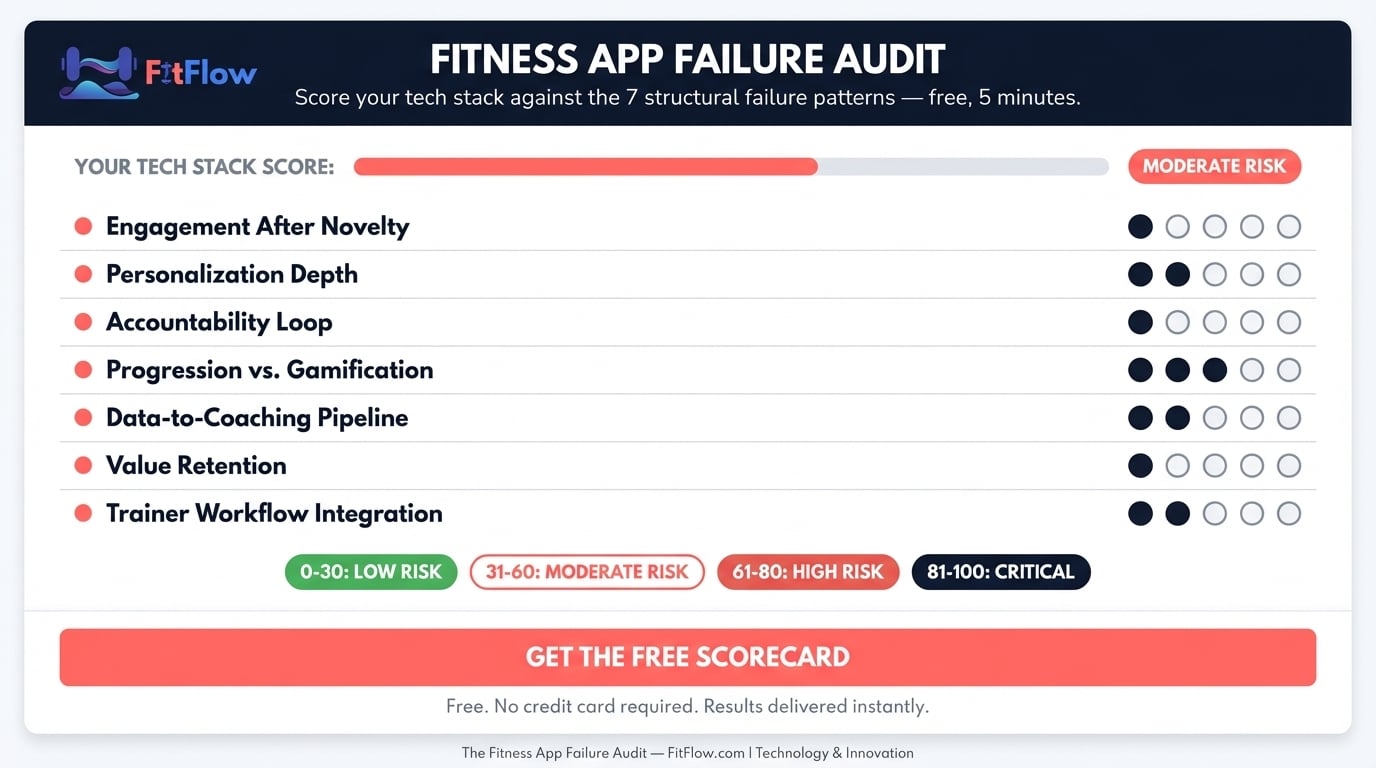The height and width of the screenshot is (768, 1376).
Task: Select fifth rating circle for Engagement After Novelty
Action: (1289, 227)
